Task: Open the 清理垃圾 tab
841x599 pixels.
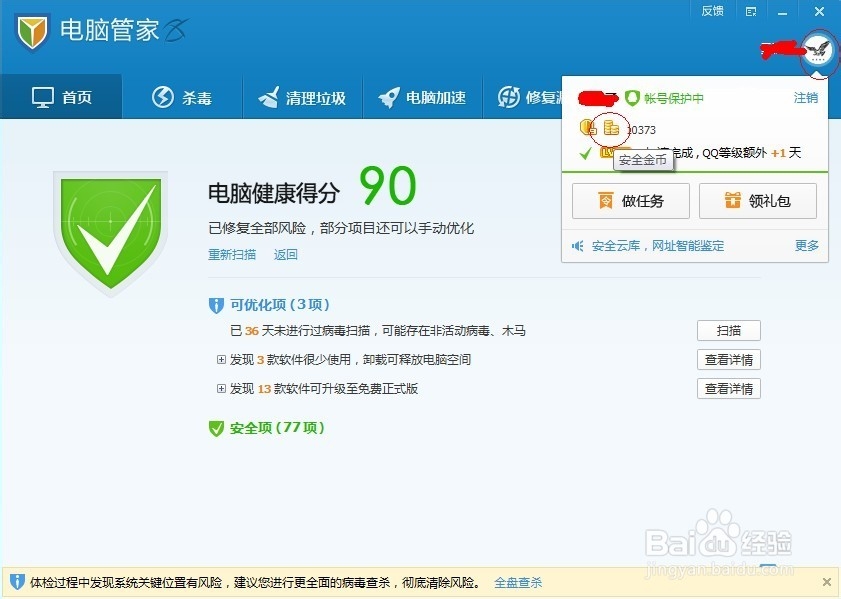Action: tap(303, 98)
